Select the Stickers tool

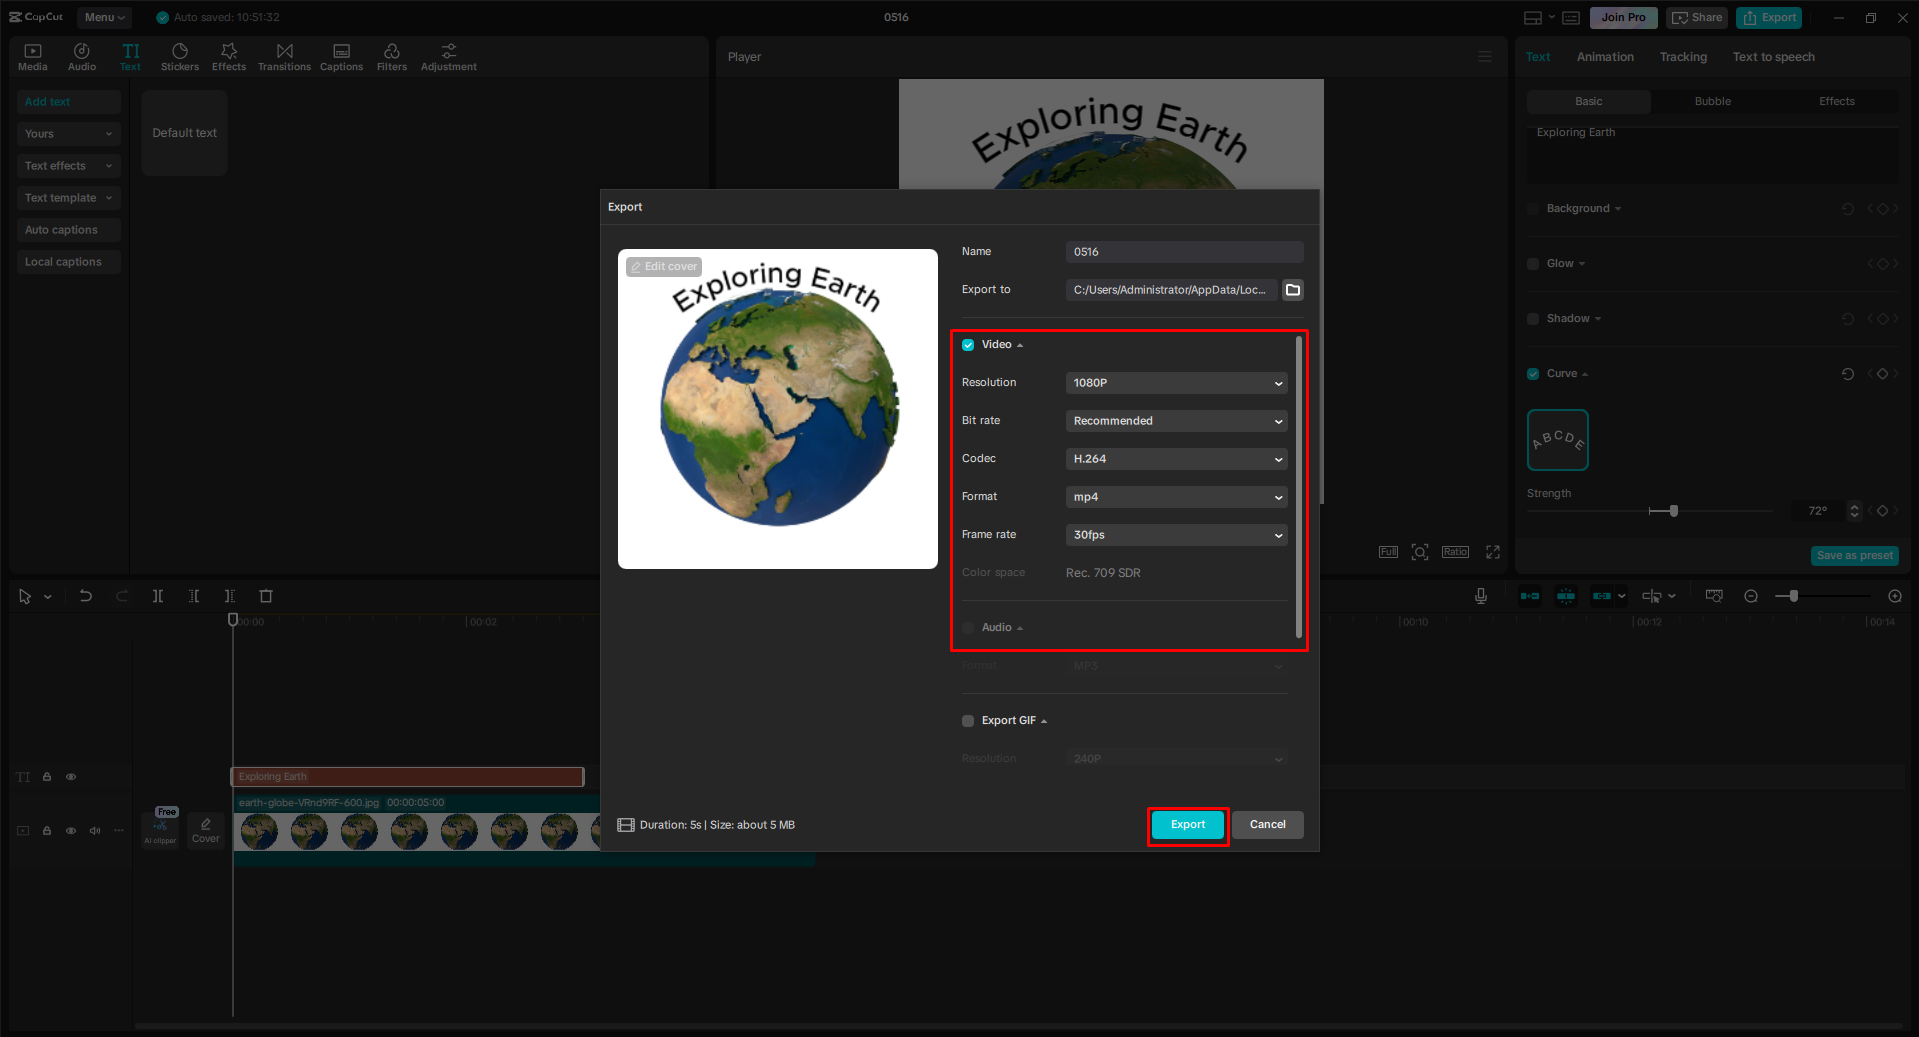[180, 56]
